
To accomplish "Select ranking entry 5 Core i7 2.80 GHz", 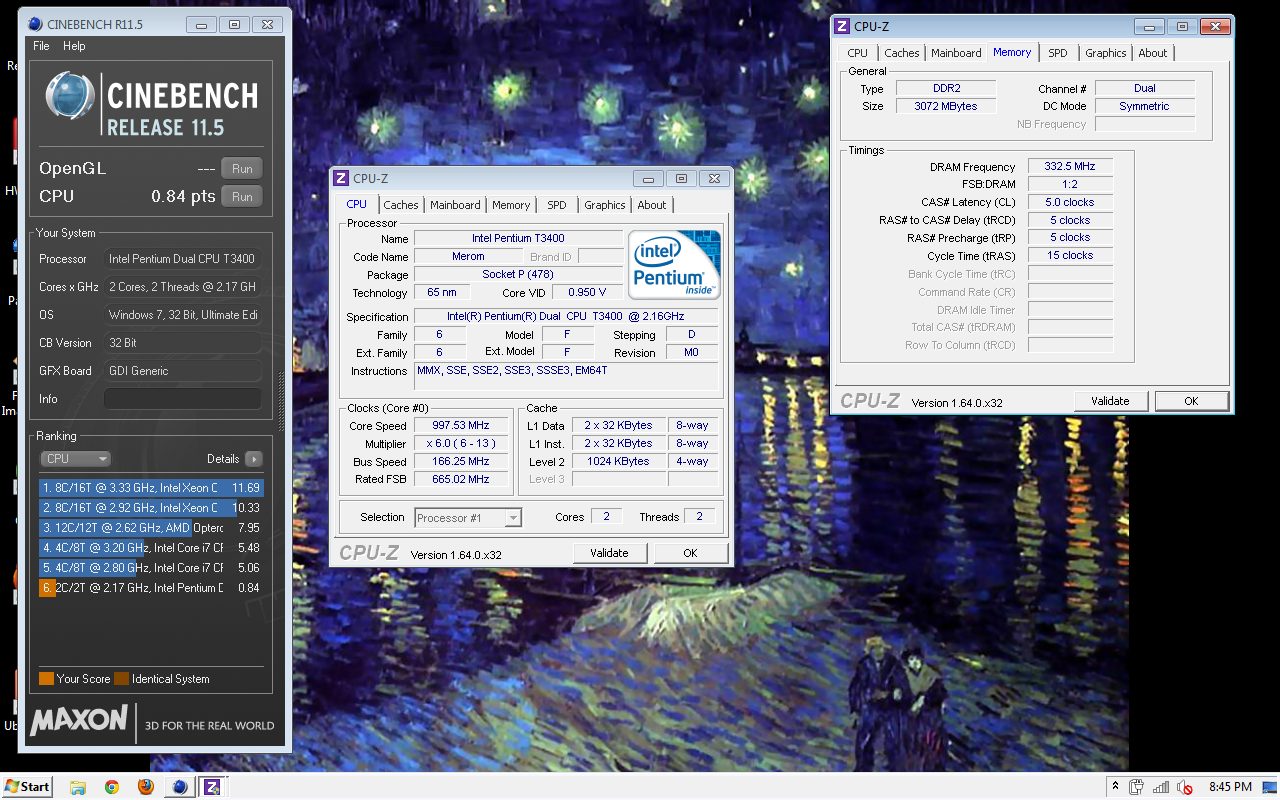I will click(x=151, y=568).
